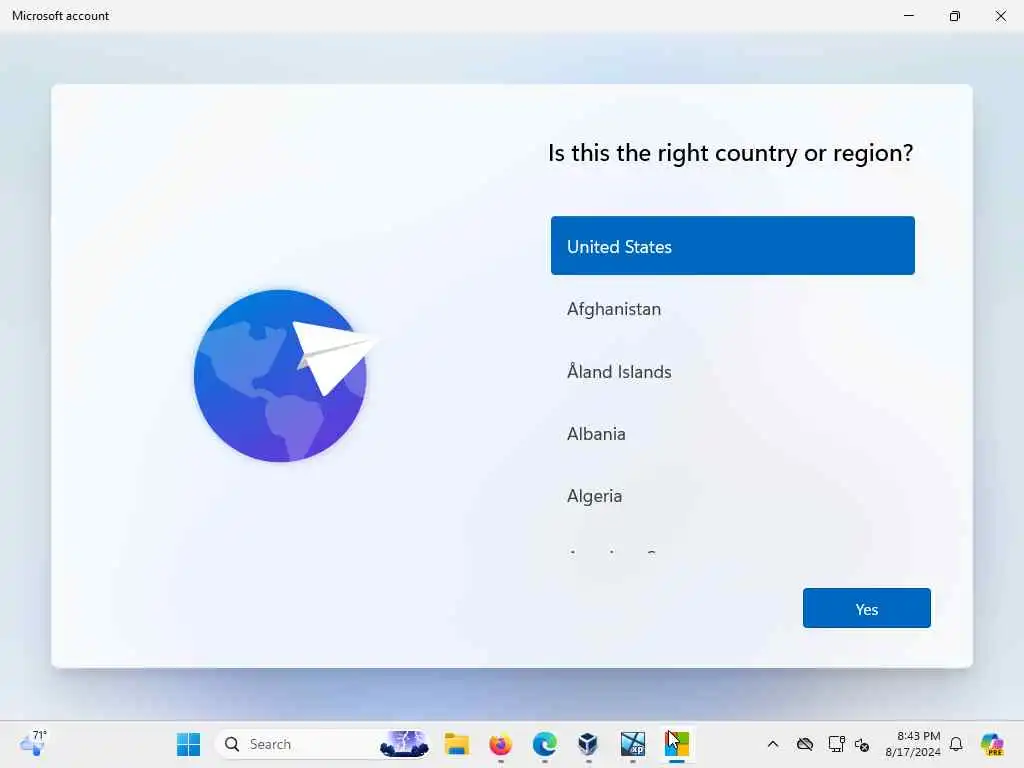Open the weather widget showing 71°
Viewport: 1024px width, 768px height.
[32, 744]
